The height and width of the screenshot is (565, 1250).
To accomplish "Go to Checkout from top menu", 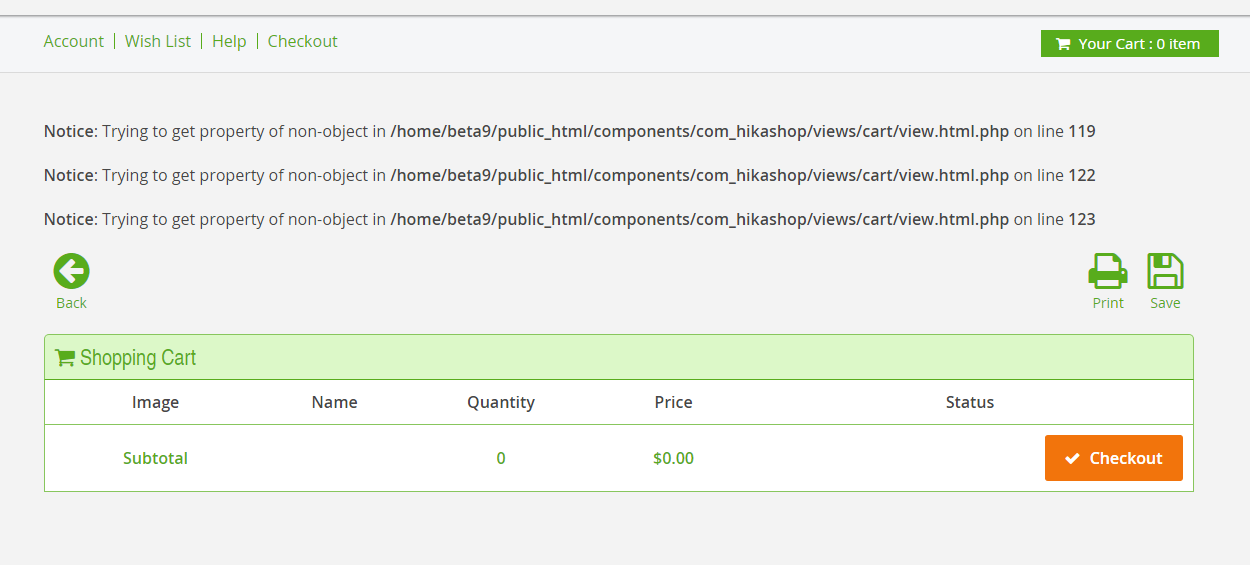I will 303,41.
